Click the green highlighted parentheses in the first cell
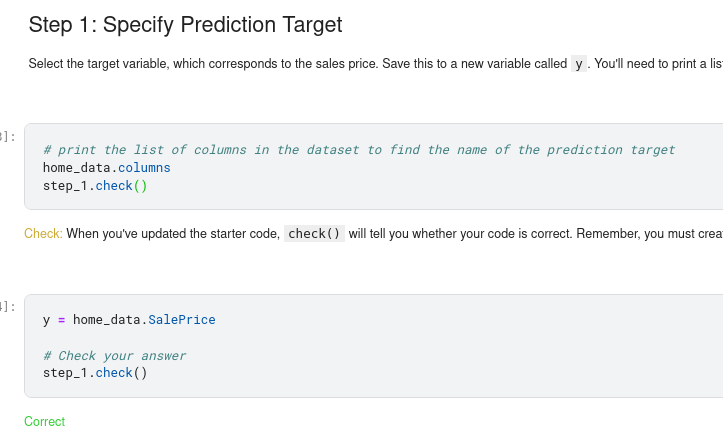The height and width of the screenshot is (432, 723). (x=140, y=186)
